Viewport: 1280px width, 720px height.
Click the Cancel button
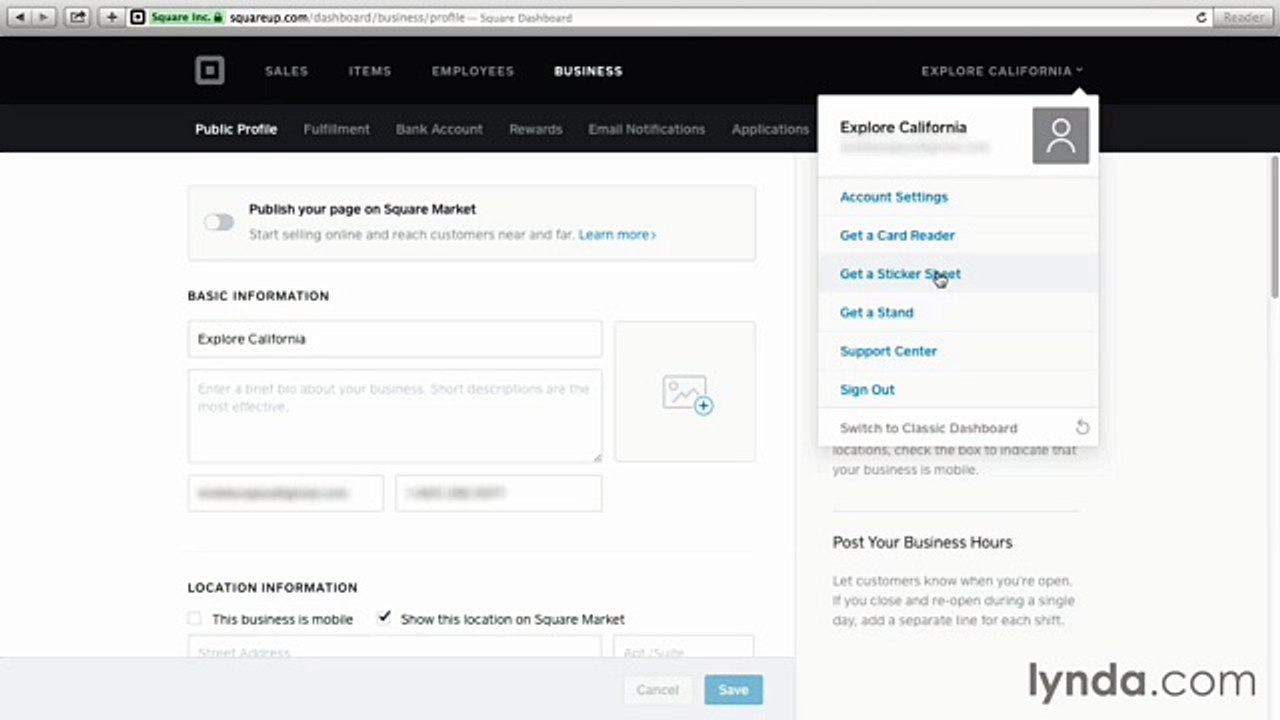(x=657, y=690)
